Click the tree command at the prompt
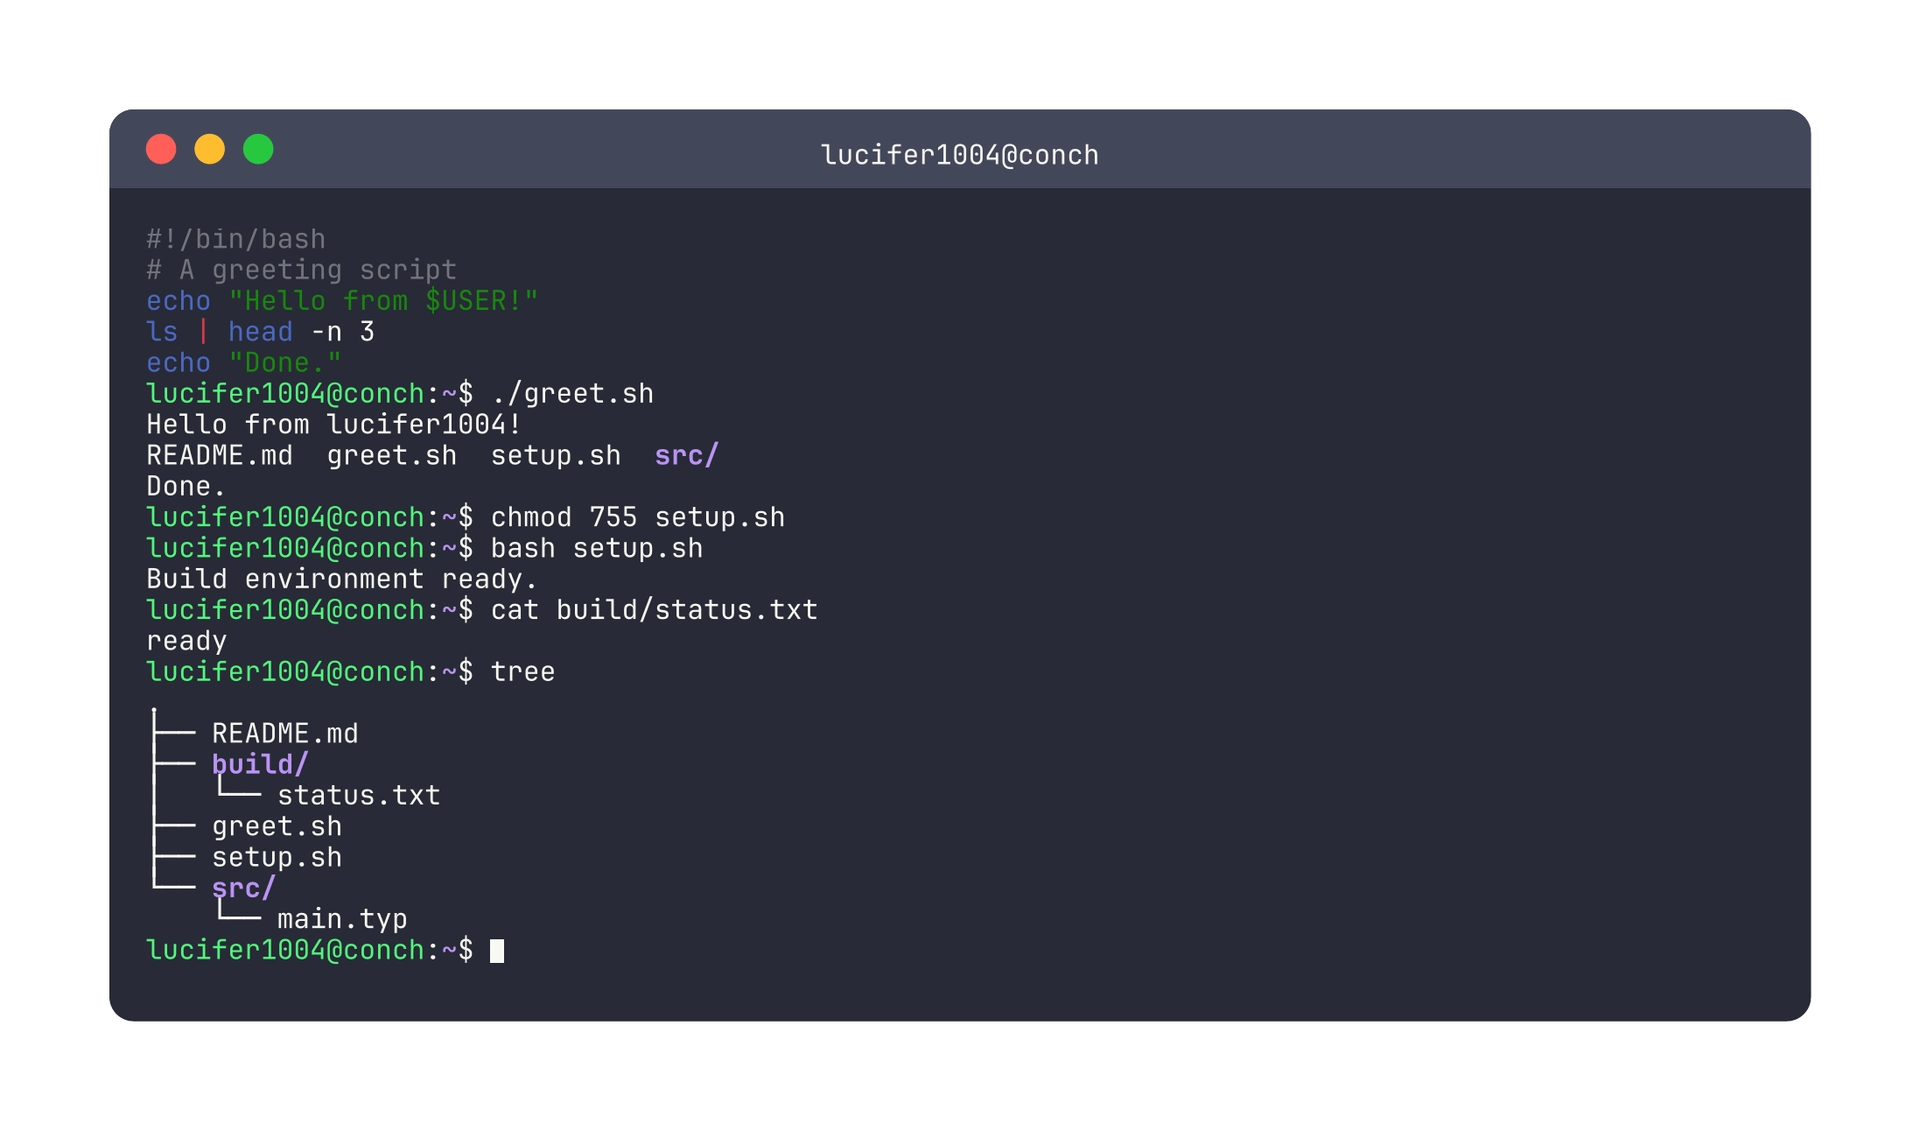The image size is (1920, 1131). (522, 672)
